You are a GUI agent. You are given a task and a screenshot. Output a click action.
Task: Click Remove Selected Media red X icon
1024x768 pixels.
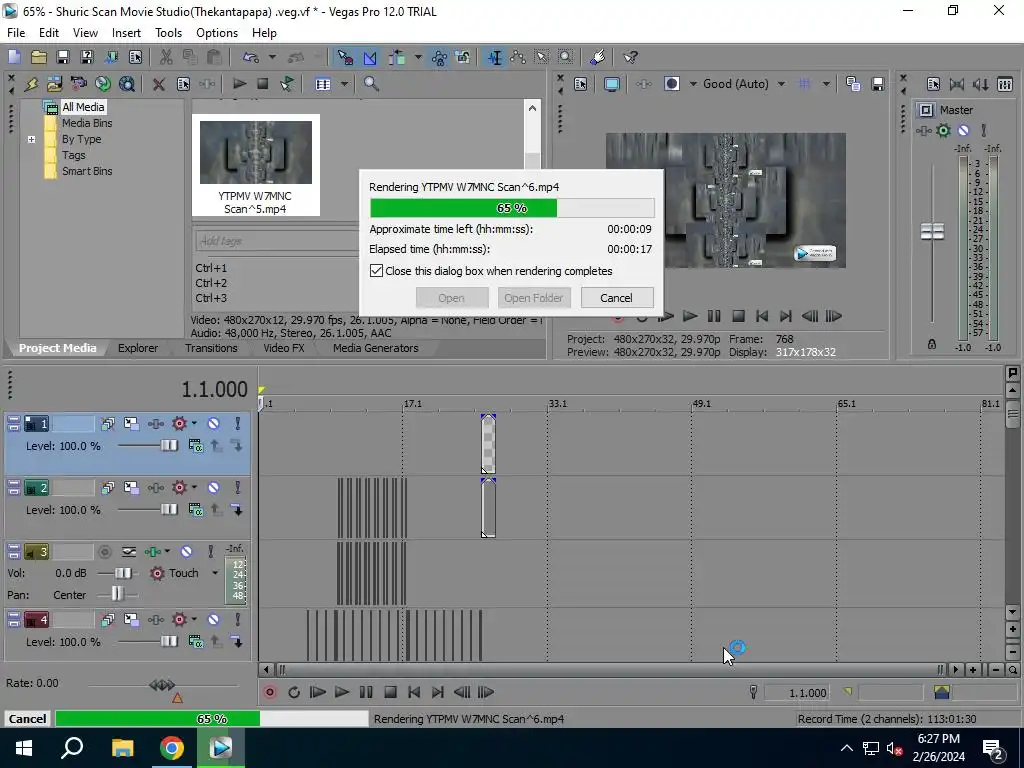pos(158,84)
